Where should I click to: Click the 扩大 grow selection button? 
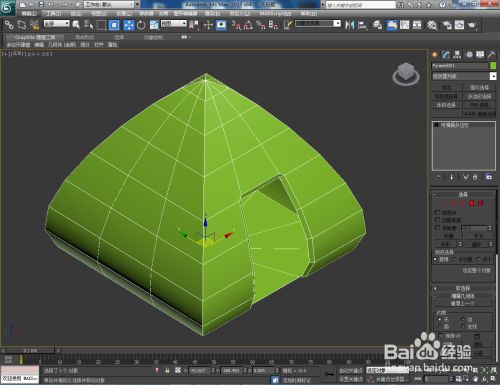tap(479, 236)
